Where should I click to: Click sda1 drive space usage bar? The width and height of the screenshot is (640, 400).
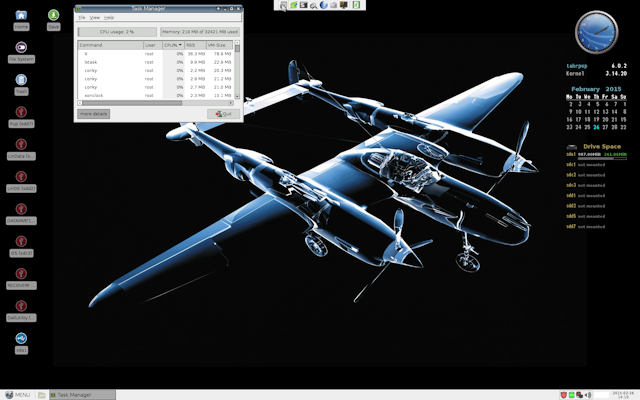point(602,158)
